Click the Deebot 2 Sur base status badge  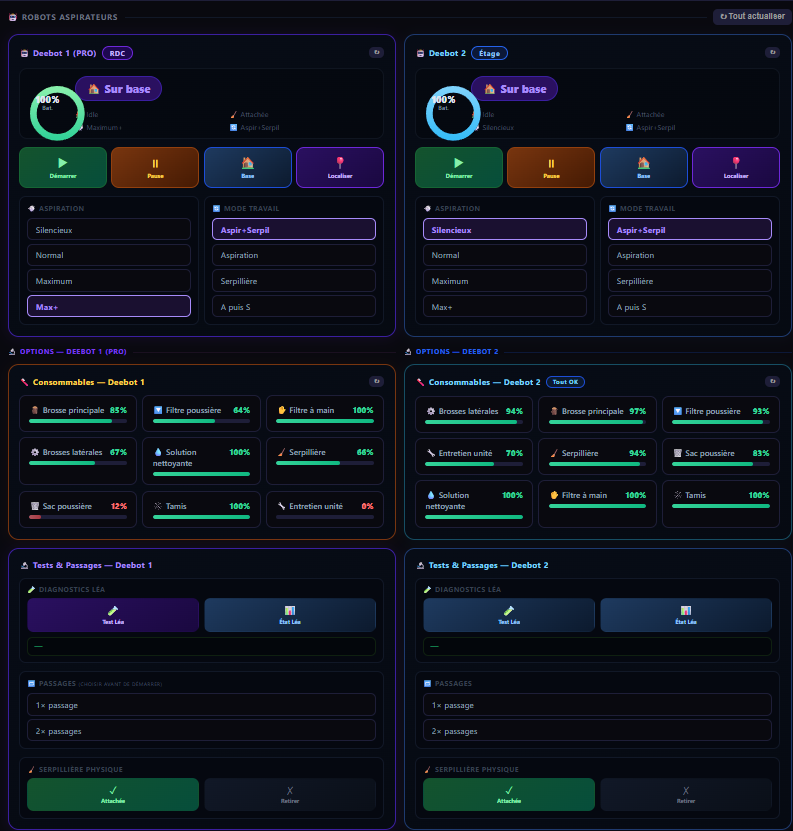click(515, 89)
